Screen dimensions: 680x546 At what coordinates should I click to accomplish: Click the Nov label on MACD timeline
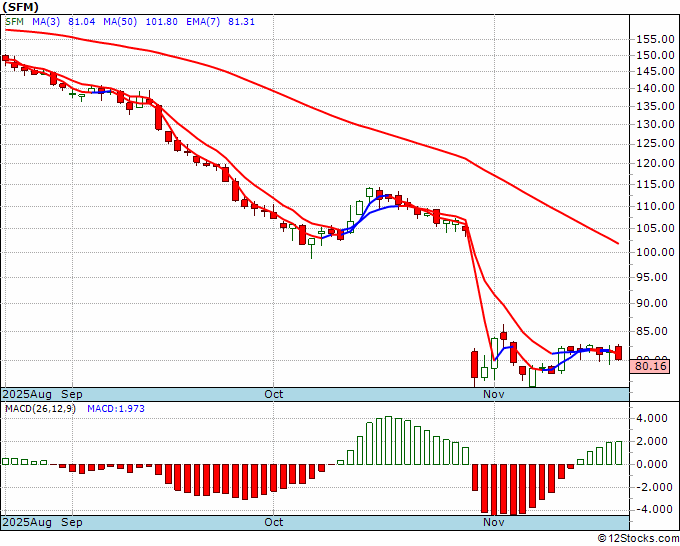[494, 522]
